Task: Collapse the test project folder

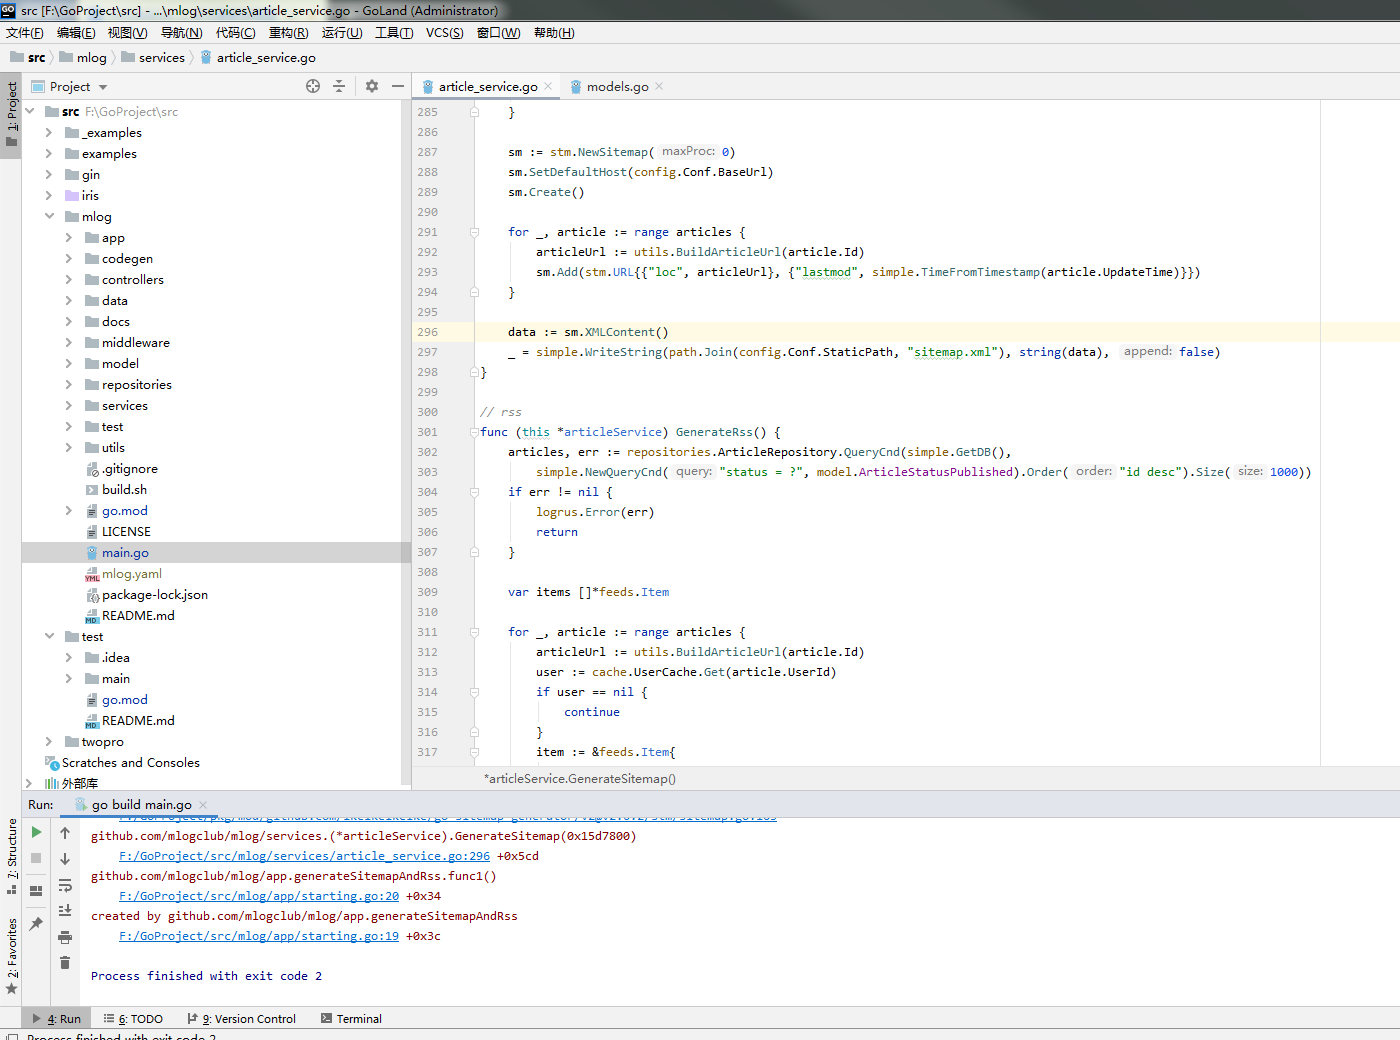Action: click(x=49, y=637)
